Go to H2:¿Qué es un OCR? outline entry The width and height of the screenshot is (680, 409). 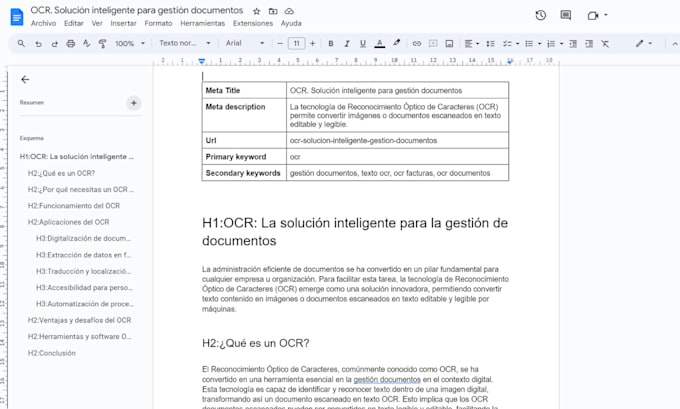[x=61, y=173]
